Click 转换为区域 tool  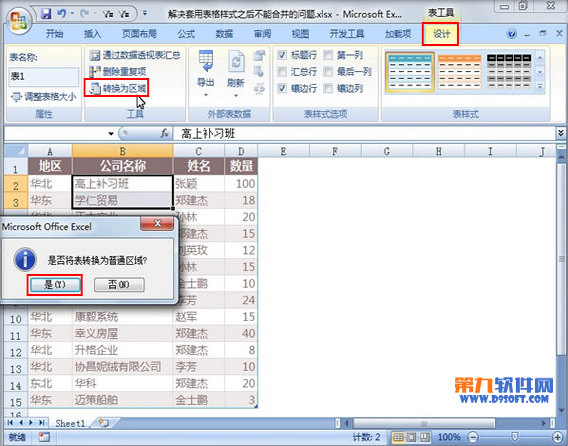[x=118, y=88]
